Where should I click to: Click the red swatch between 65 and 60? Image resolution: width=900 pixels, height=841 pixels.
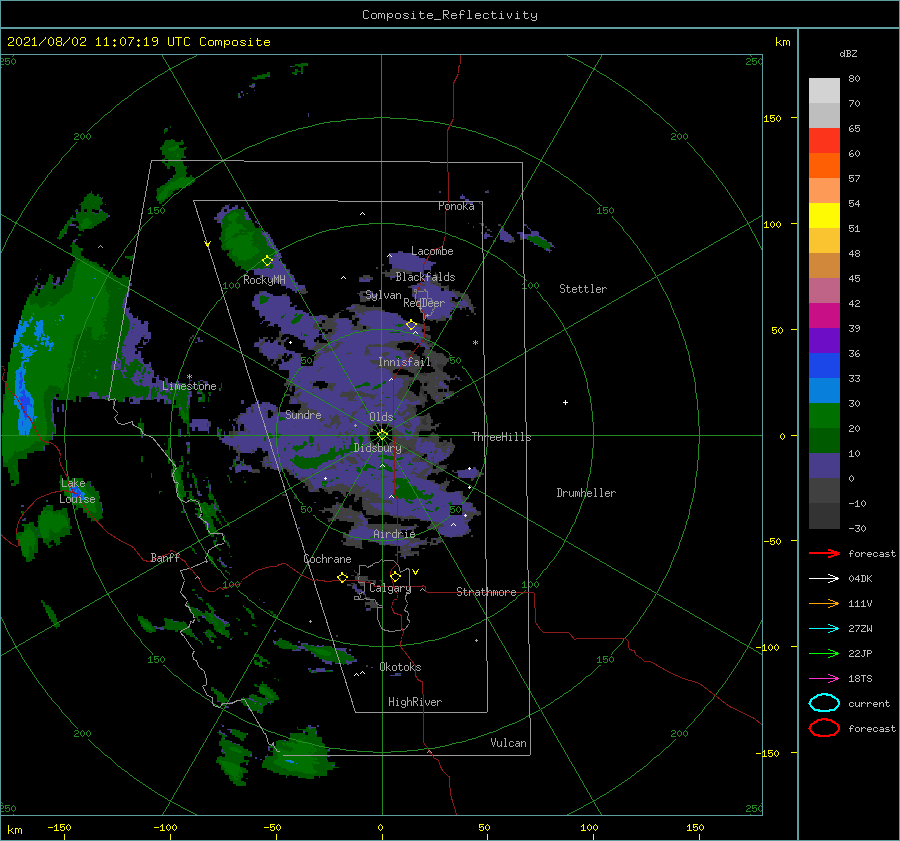click(824, 141)
